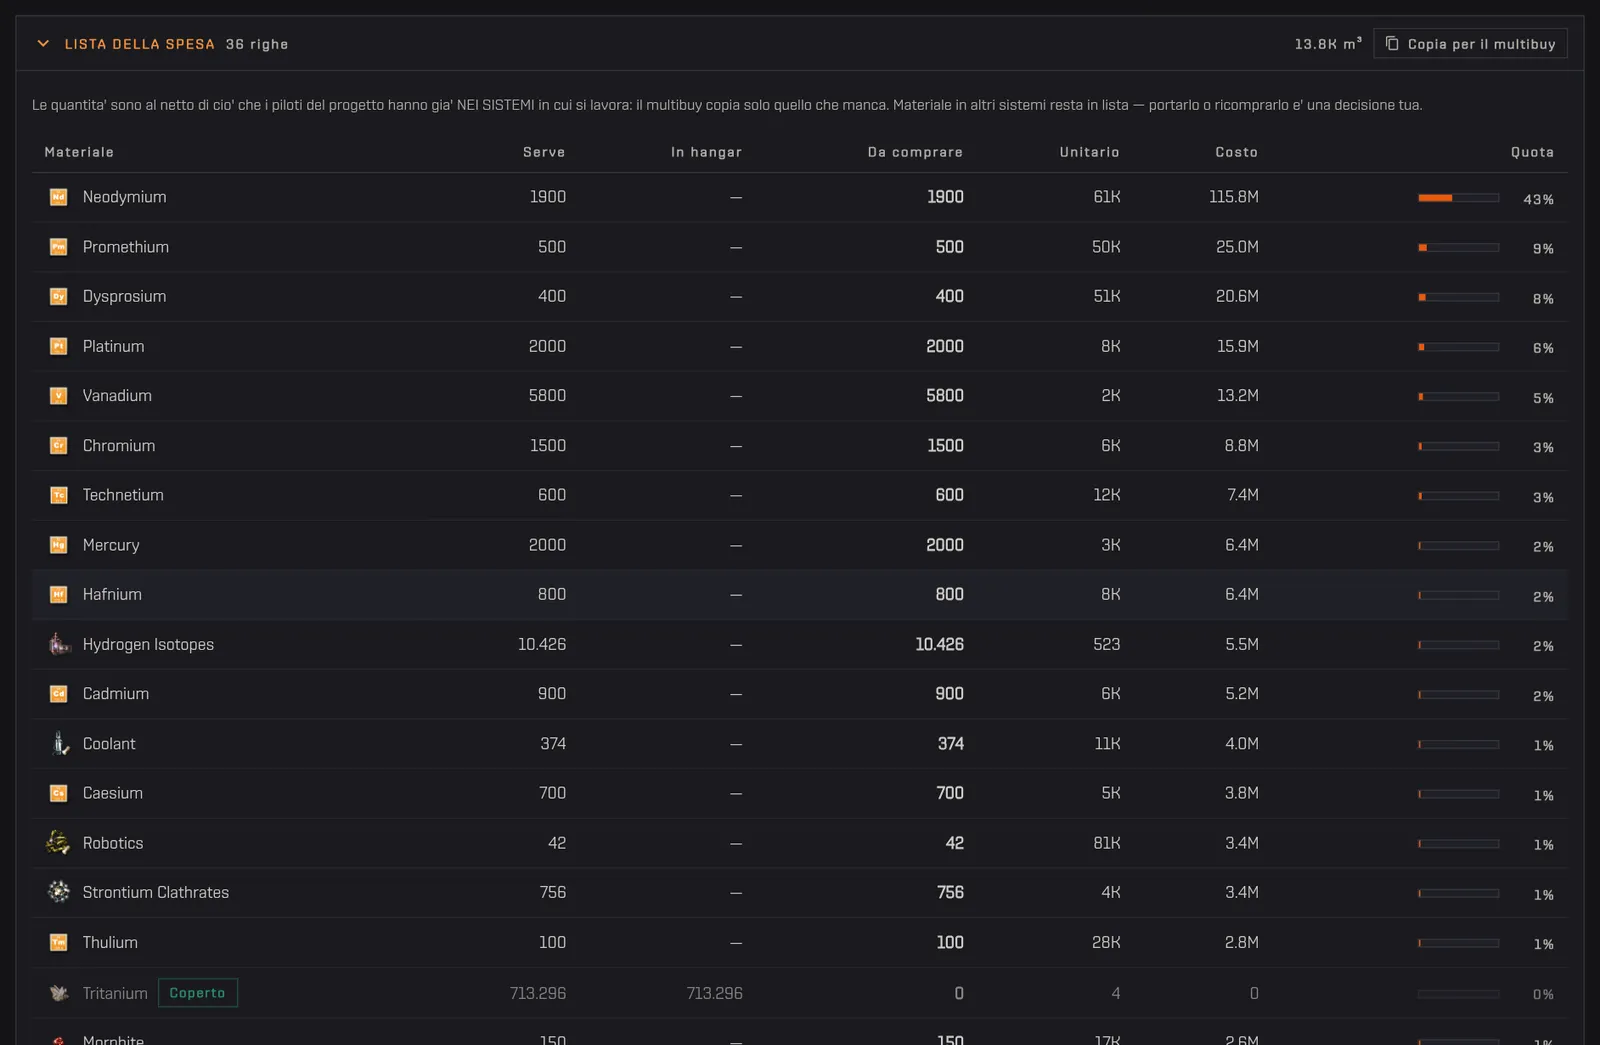Click the Vanadium material icon
This screenshot has height=1045, width=1600.
point(59,396)
